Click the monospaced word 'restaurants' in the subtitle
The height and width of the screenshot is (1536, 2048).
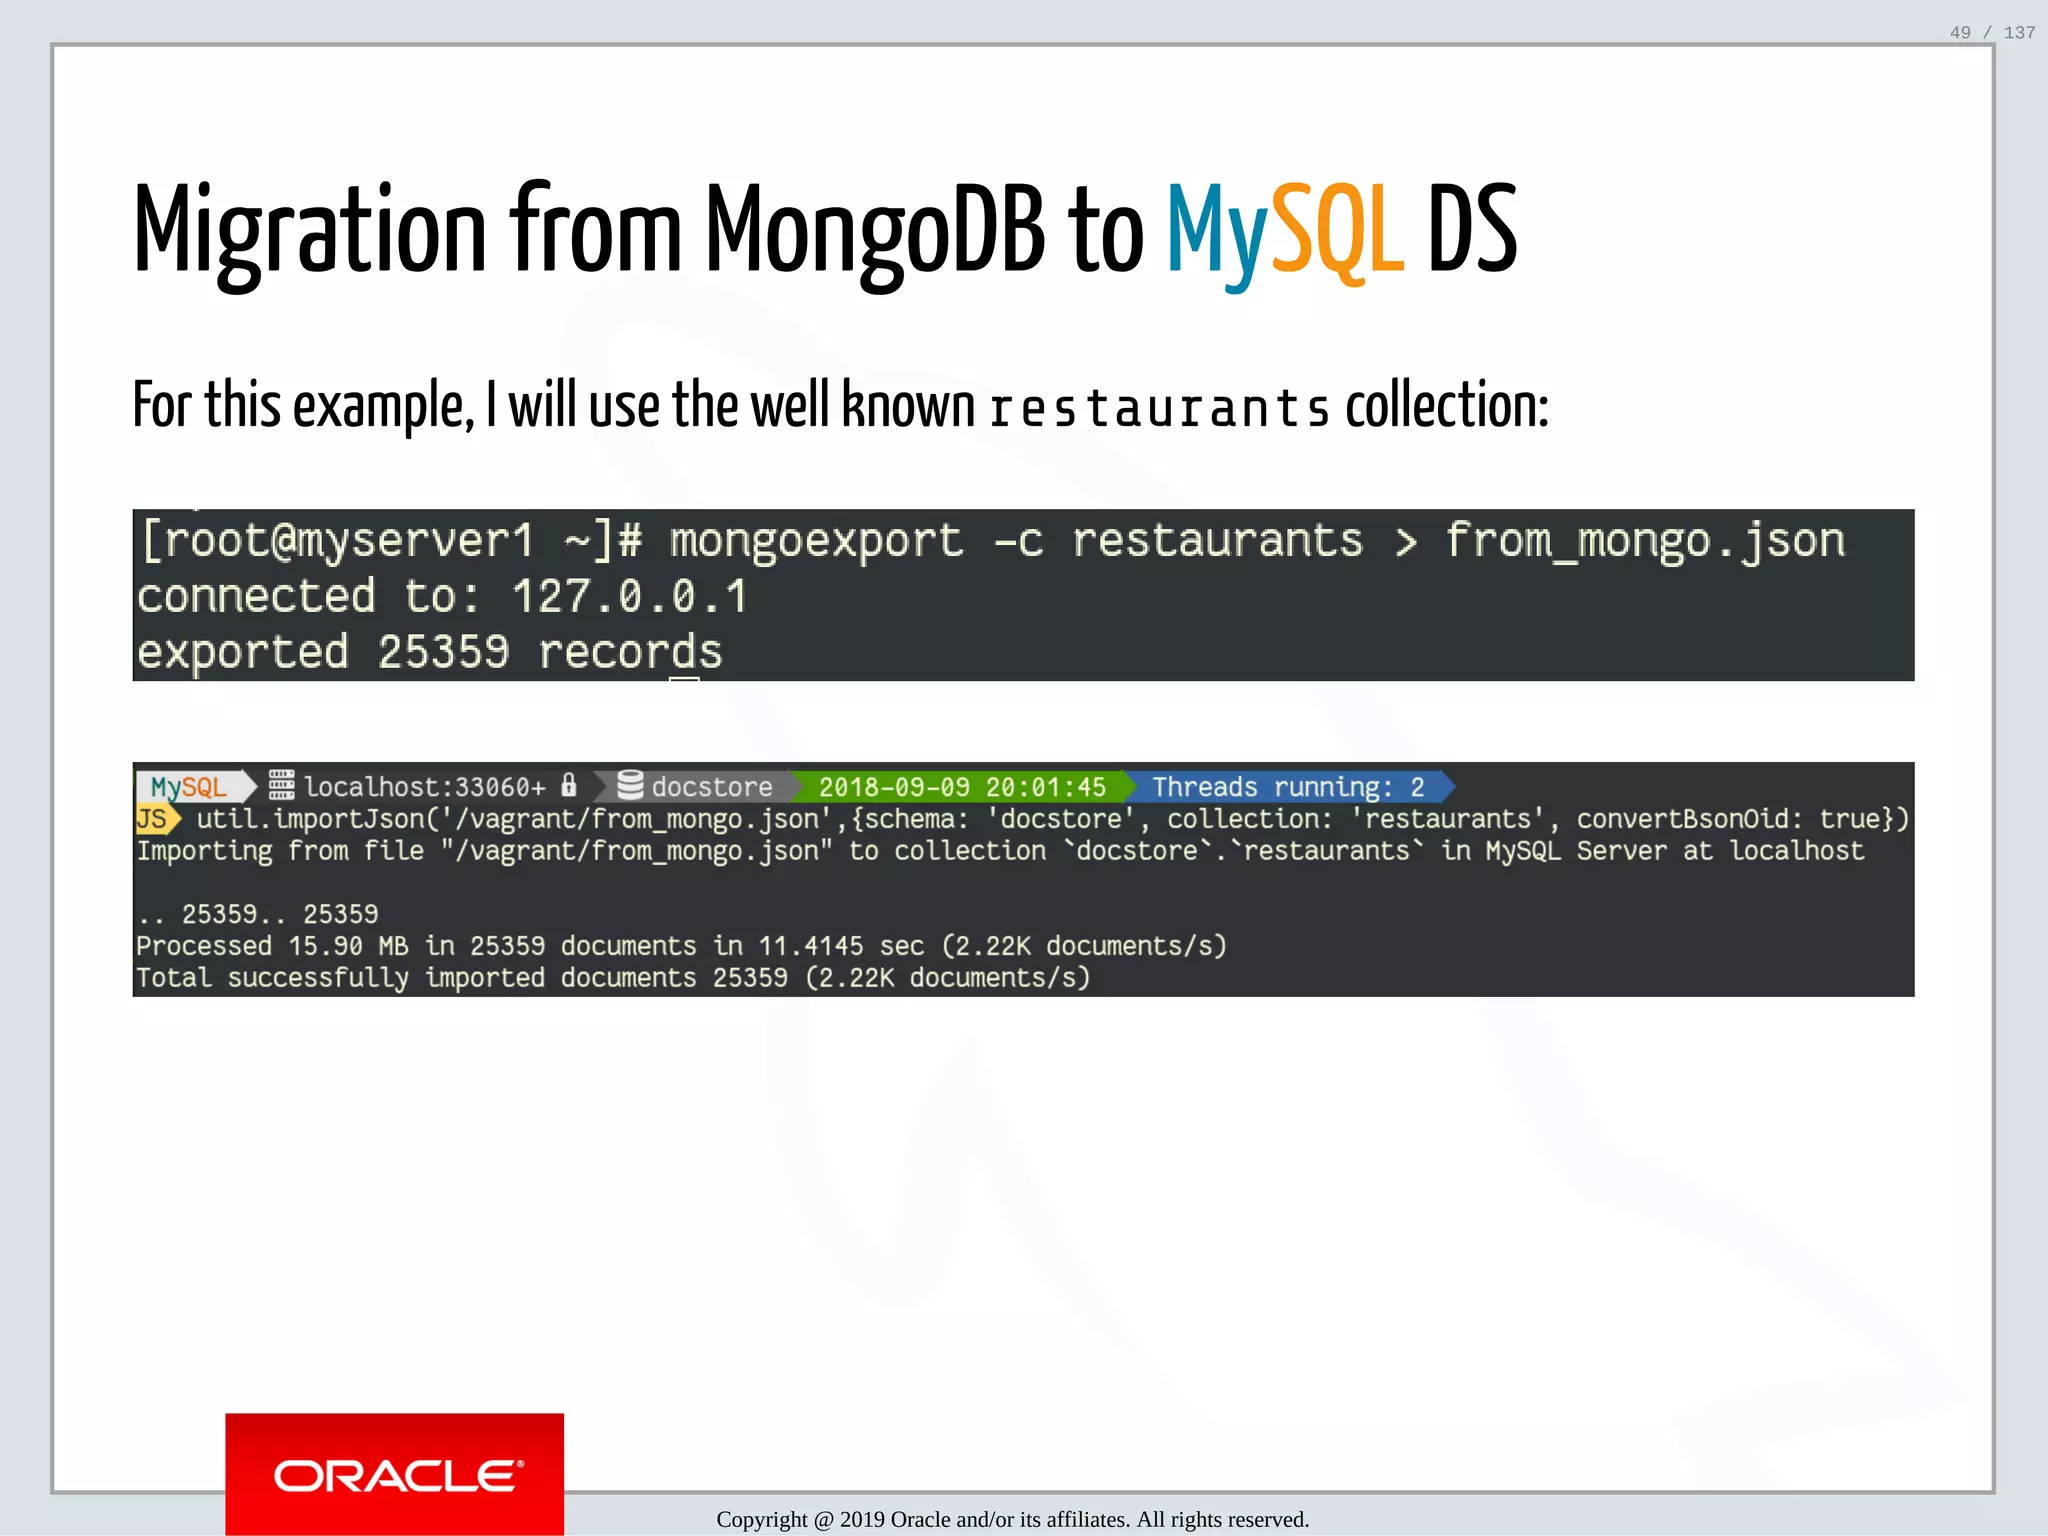click(x=1159, y=409)
